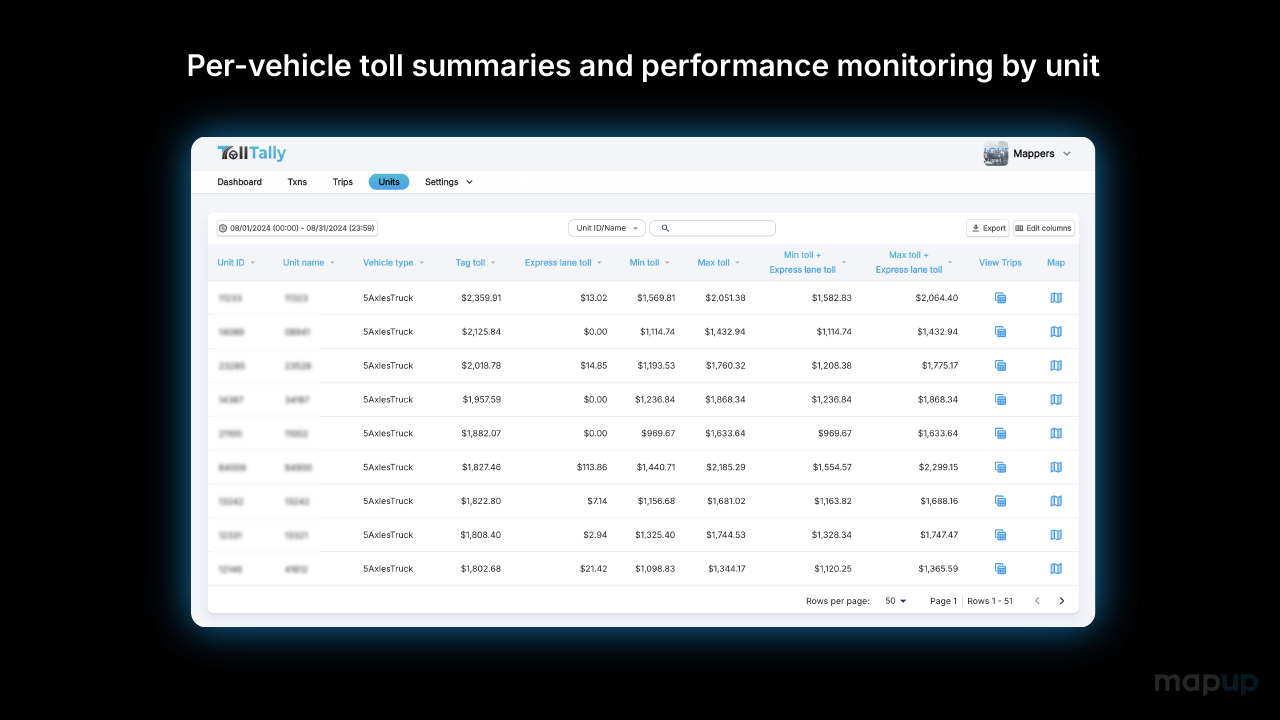Open Map icon for $2,125.84 row
The image size is (1280, 720).
pos(1056,332)
